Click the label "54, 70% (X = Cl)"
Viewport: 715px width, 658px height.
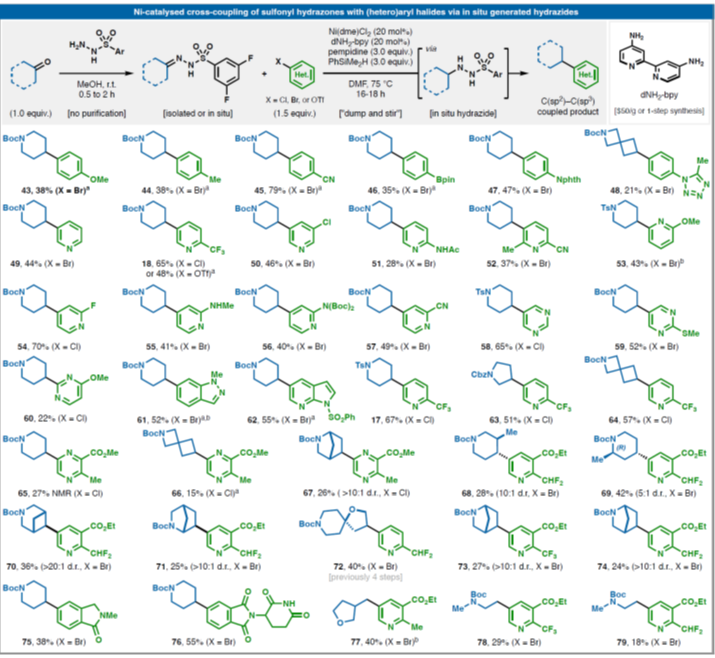click(49, 347)
